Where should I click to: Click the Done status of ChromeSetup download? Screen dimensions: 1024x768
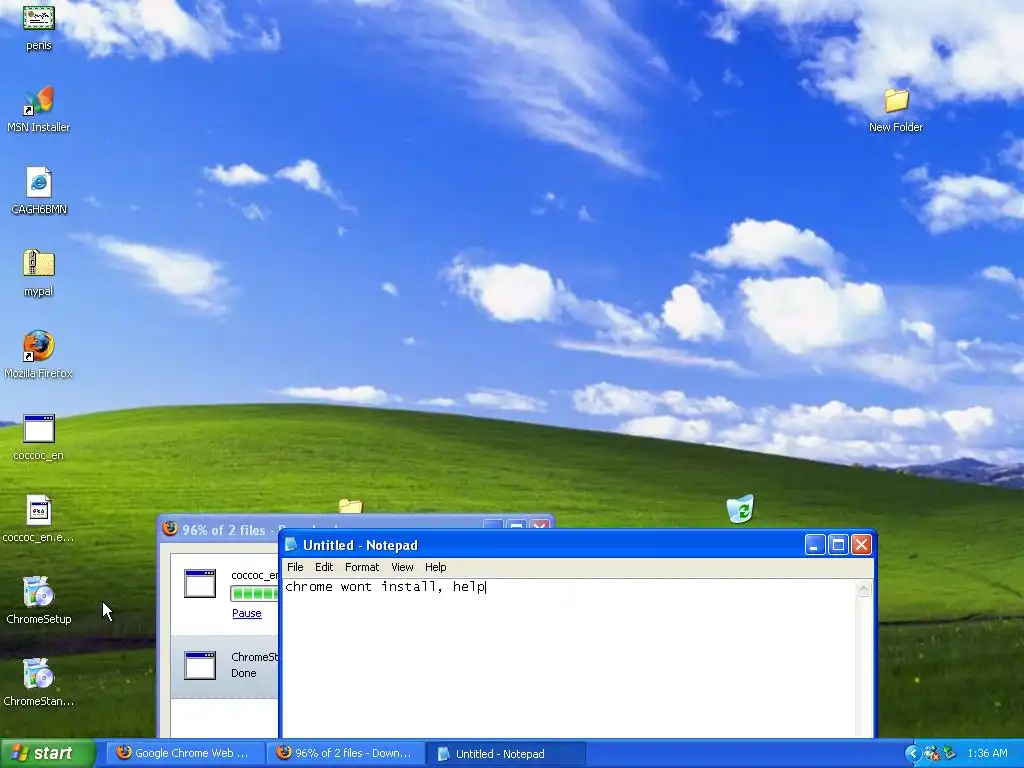pyautogui.click(x=244, y=673)
